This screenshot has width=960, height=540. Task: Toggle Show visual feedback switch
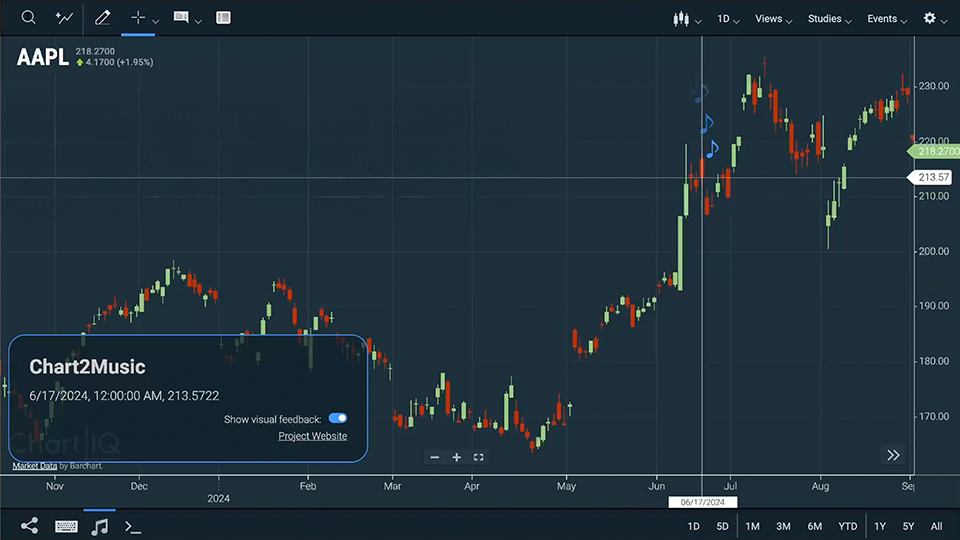(x=338, y=419)
